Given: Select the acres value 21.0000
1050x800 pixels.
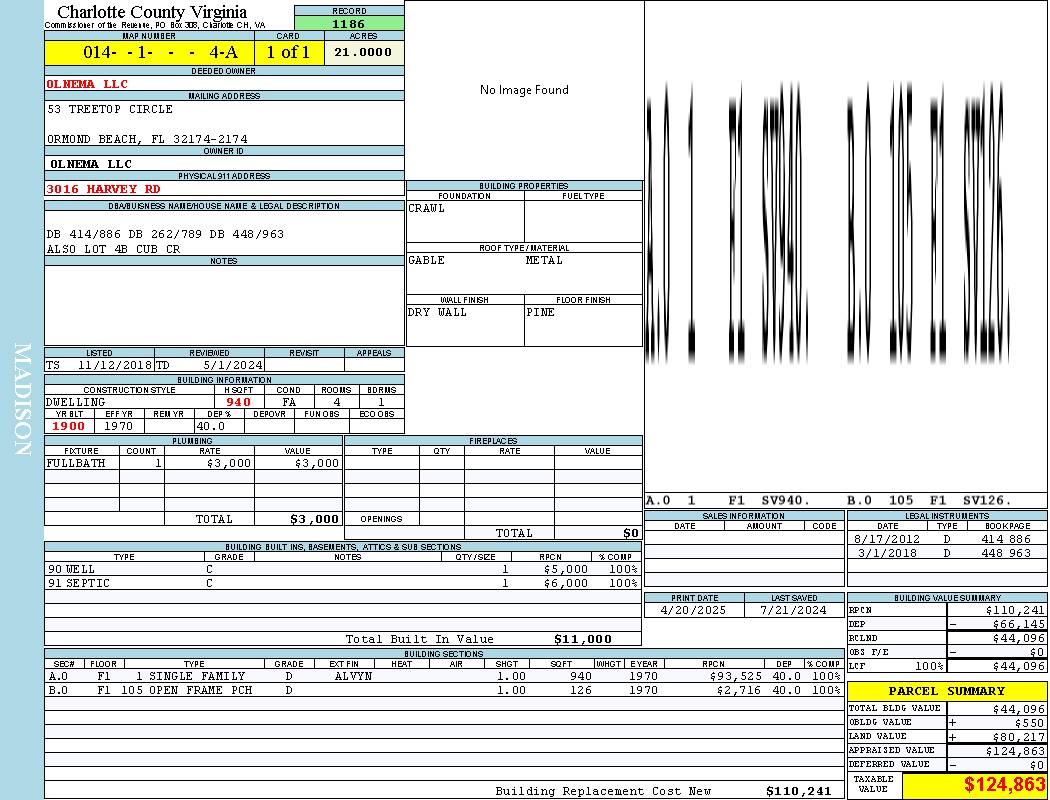Looking at the screenshot, I should [363, 52].
